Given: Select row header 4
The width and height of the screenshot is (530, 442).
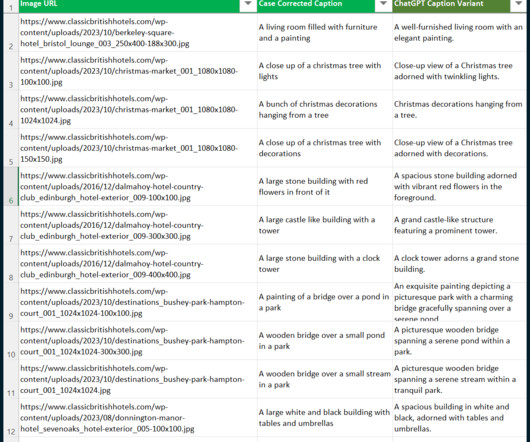Looking at the screenshot, I should 11,109.
